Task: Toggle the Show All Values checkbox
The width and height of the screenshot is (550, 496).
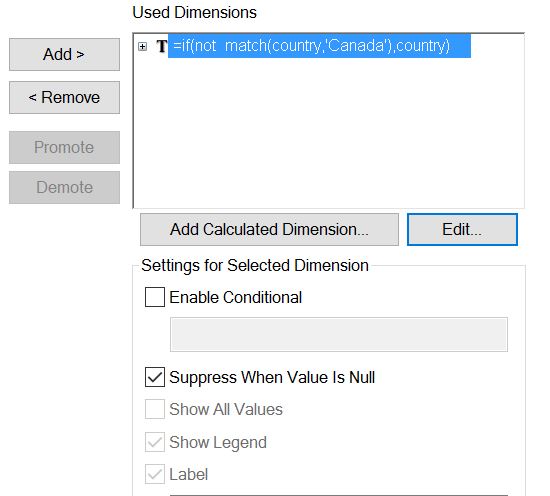Action: (155, 409)
